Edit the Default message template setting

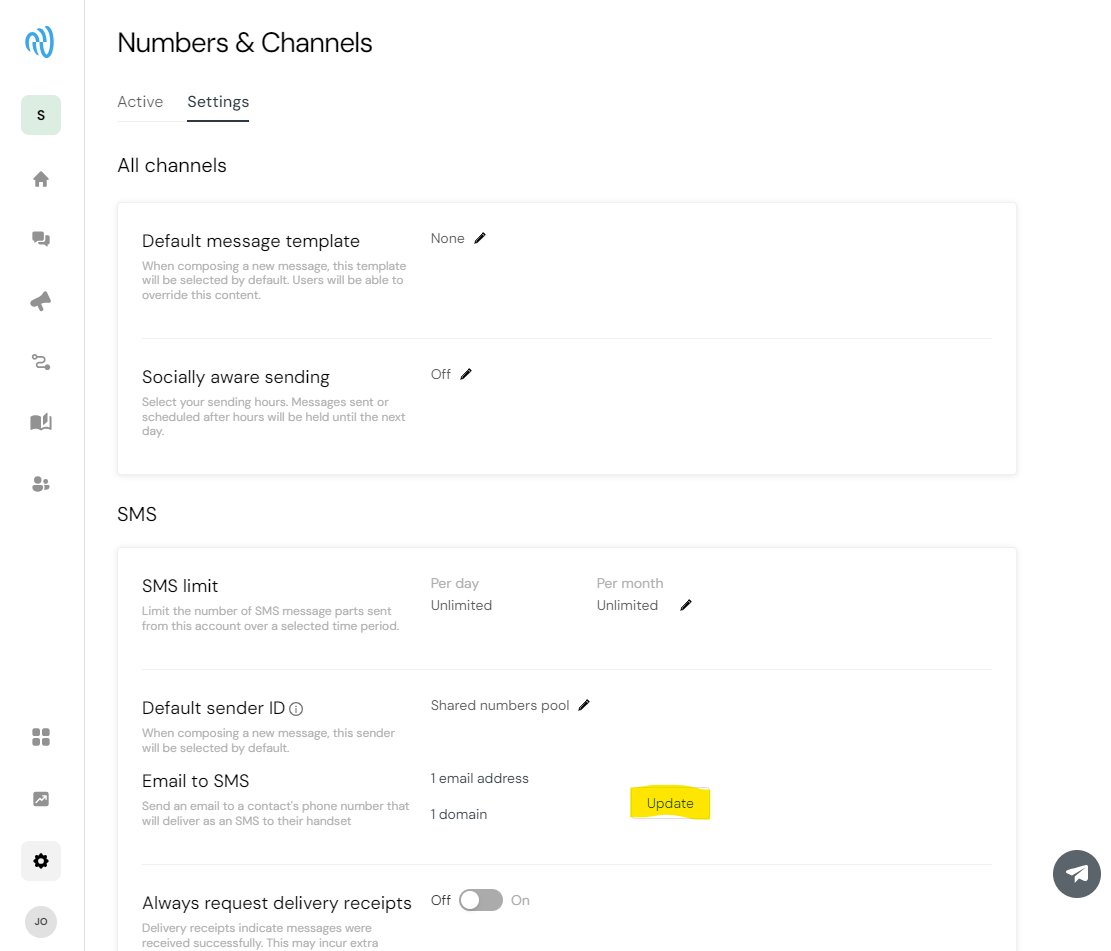pos(479,238)
